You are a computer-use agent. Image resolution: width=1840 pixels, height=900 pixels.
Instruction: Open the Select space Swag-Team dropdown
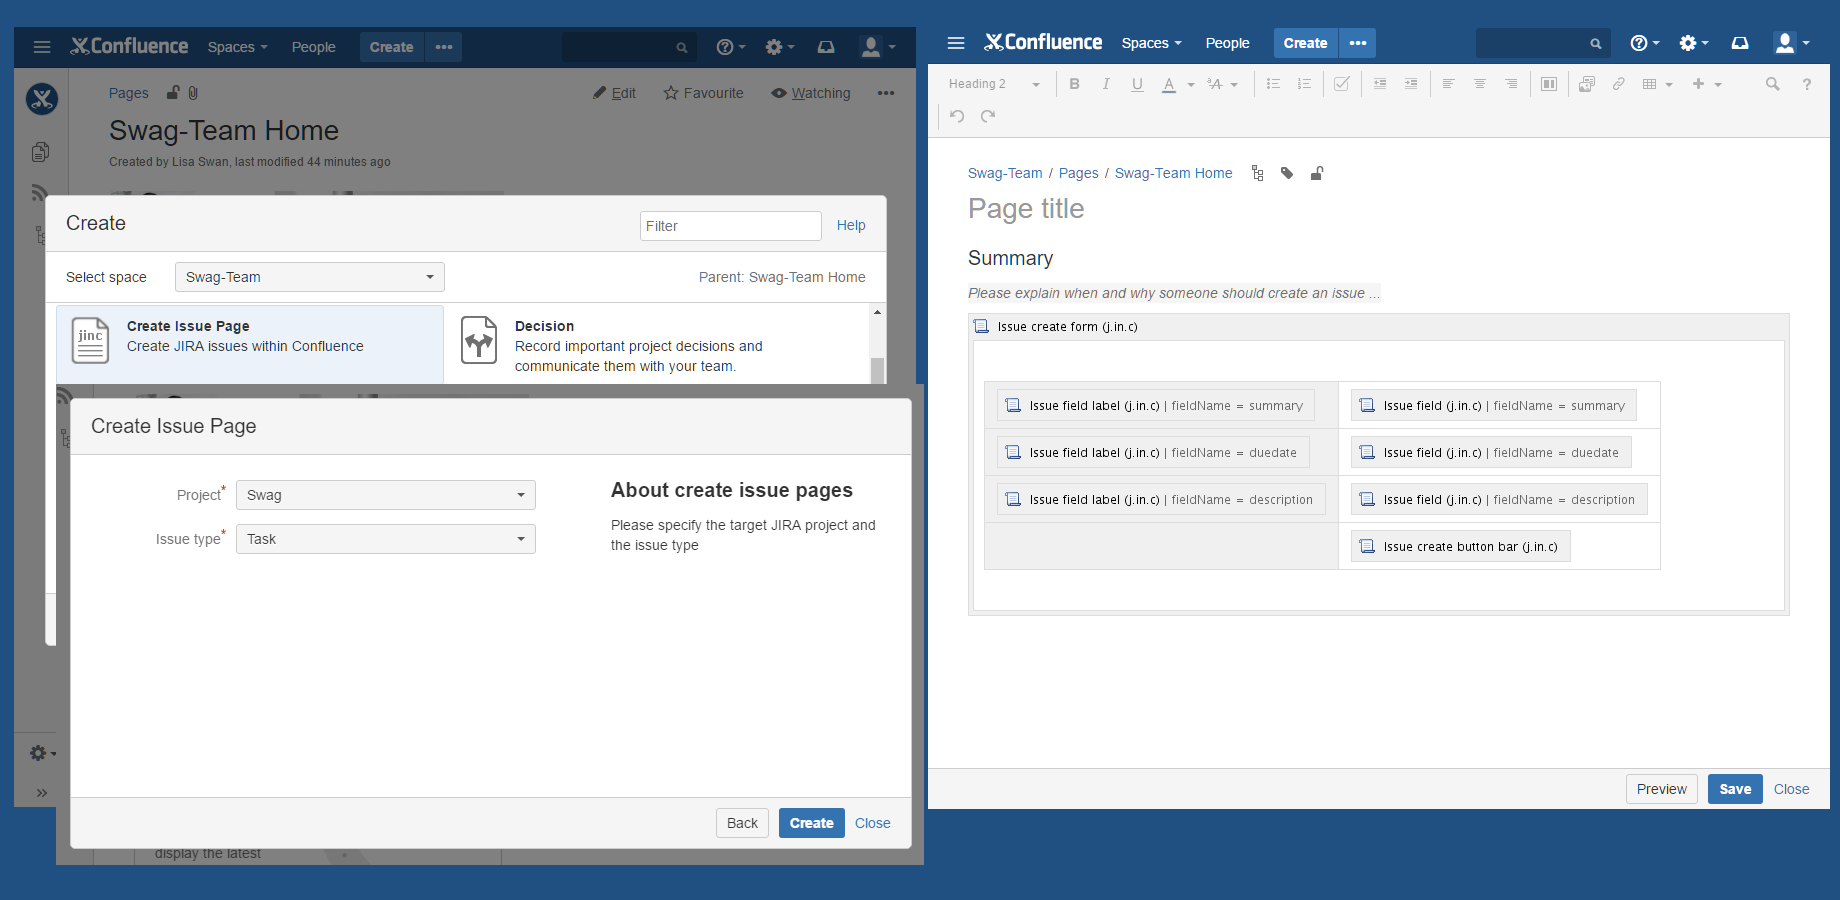(309, 277)
